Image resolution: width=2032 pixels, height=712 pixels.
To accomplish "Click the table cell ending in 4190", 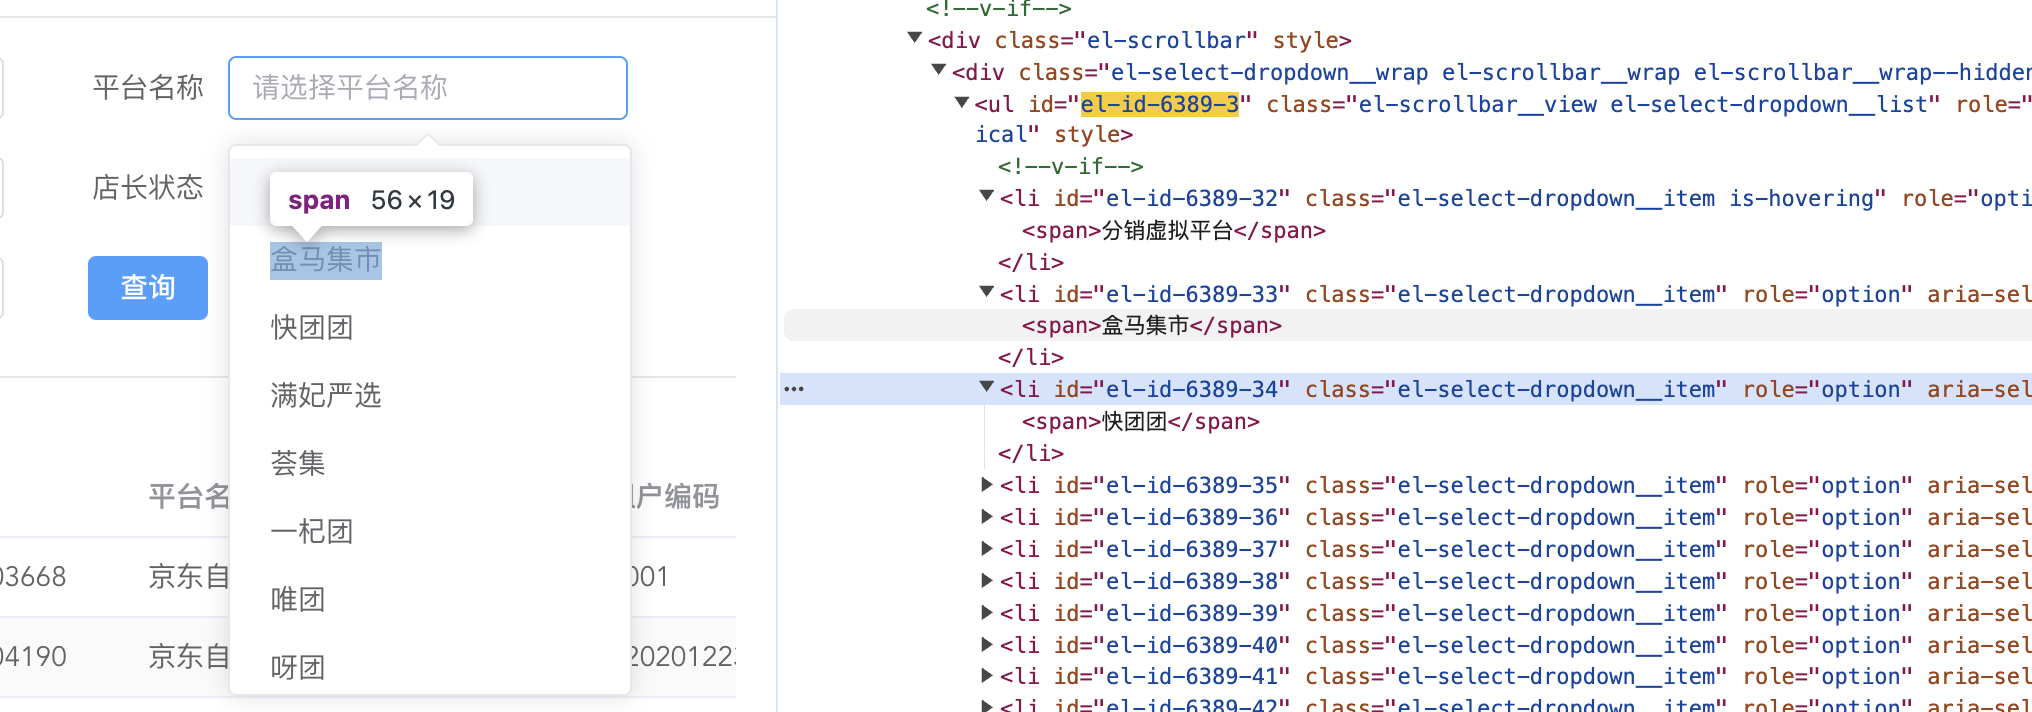I will (x=33, y=657).
